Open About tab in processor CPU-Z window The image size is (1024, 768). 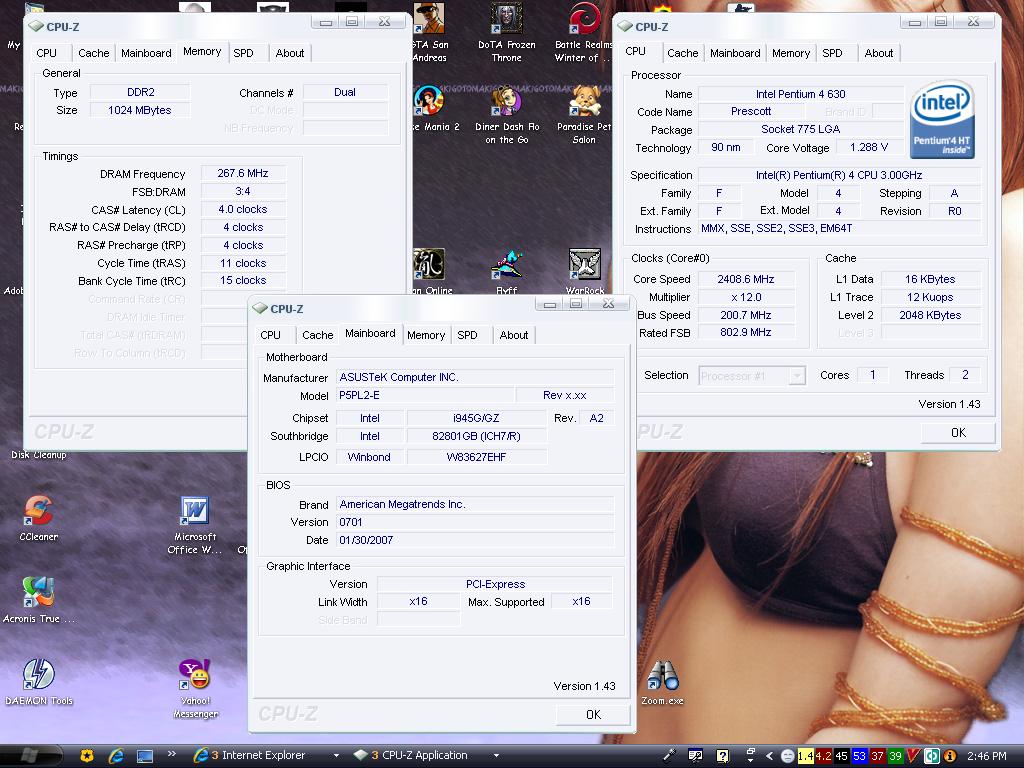coord(878,53)
